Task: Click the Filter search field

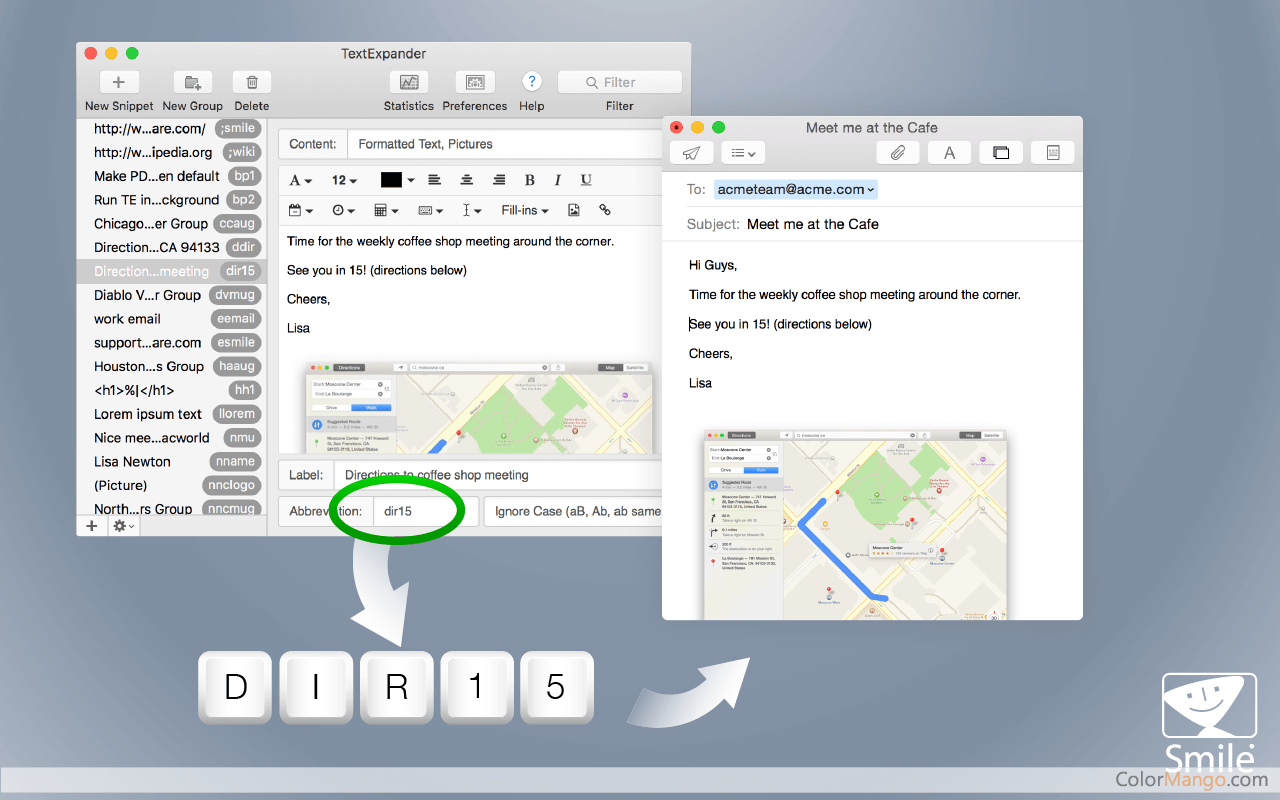Action: pos(620,82)
